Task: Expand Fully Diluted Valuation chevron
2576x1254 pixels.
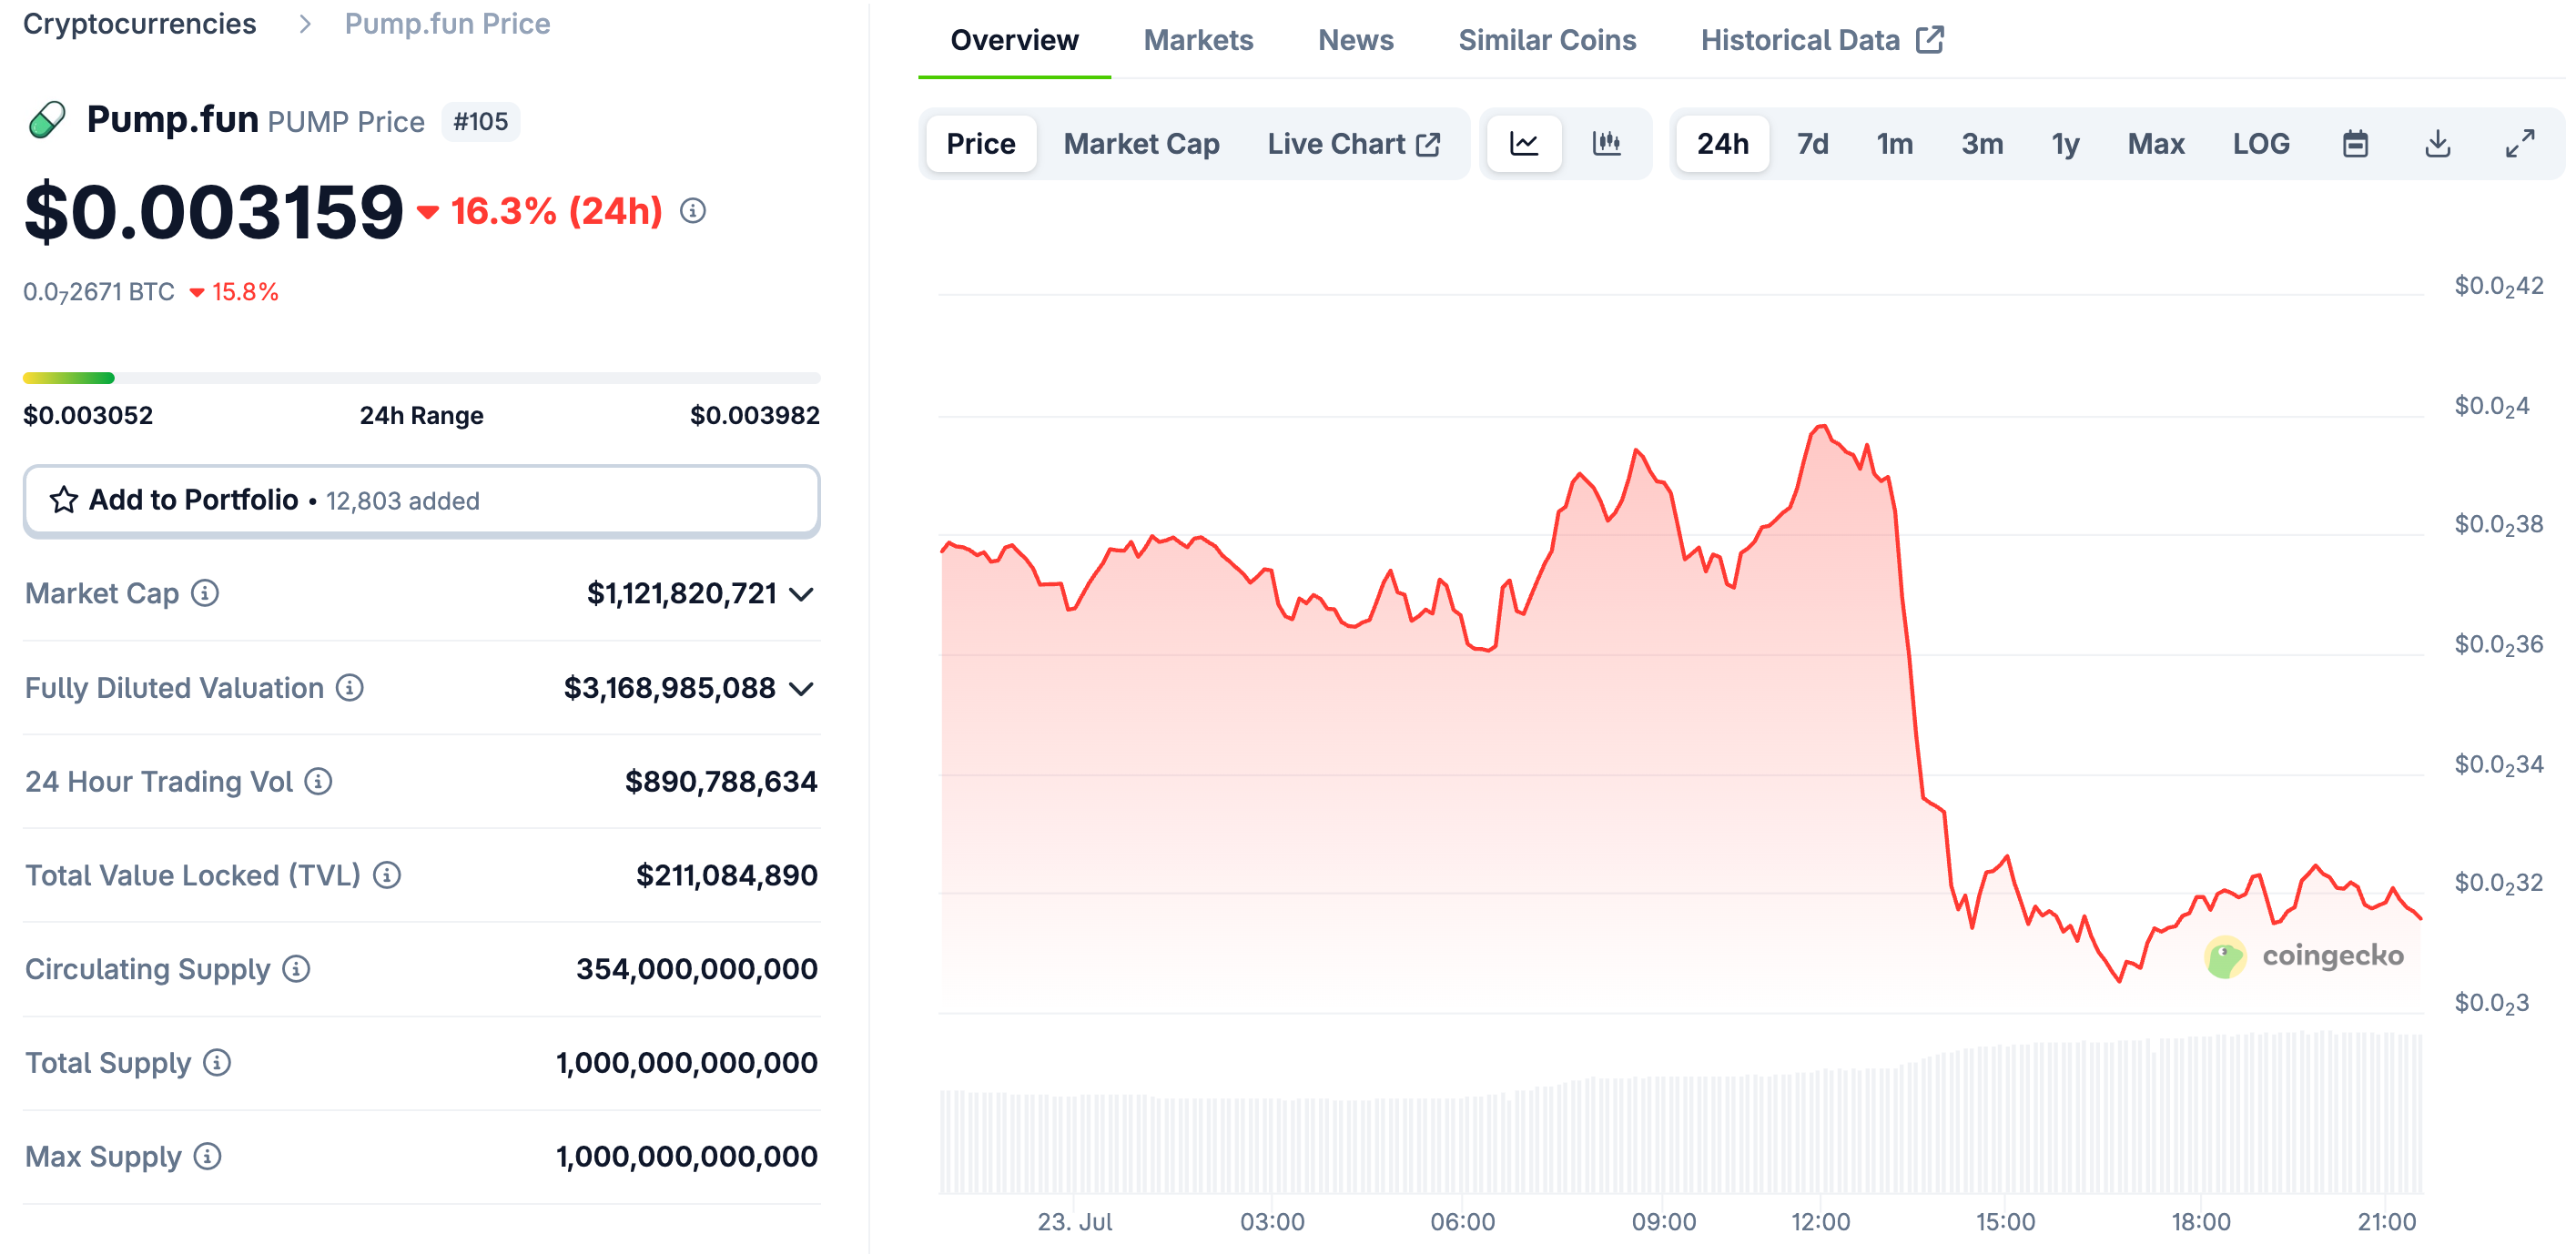Action: coord(801,688)
